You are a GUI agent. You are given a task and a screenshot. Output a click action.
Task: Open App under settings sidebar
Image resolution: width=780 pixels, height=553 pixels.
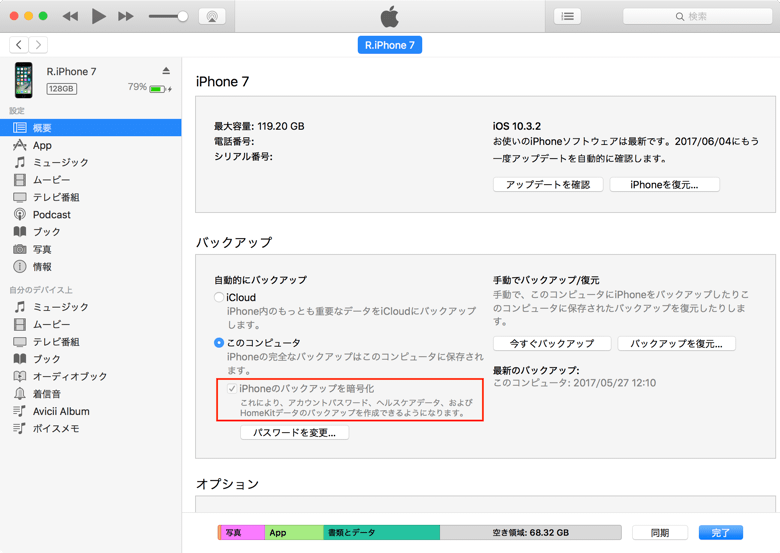91,145
